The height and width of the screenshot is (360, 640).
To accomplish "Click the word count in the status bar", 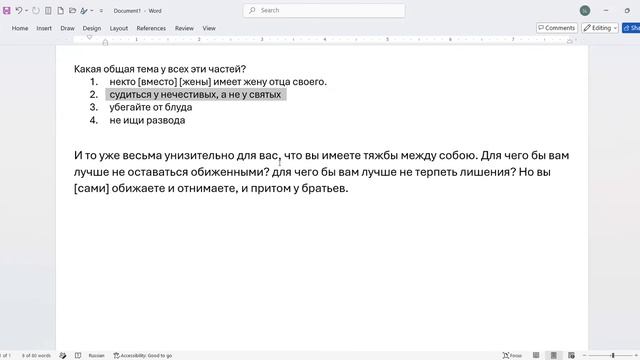I will pos(36,356).
